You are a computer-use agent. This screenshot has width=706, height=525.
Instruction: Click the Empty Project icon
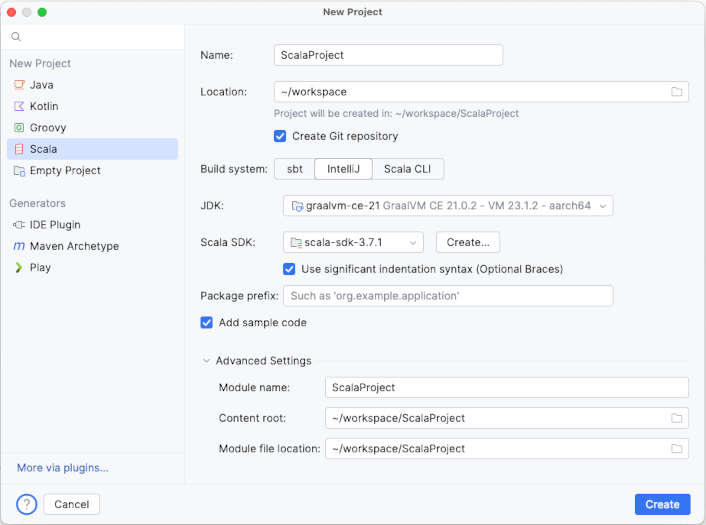(19, 171)
